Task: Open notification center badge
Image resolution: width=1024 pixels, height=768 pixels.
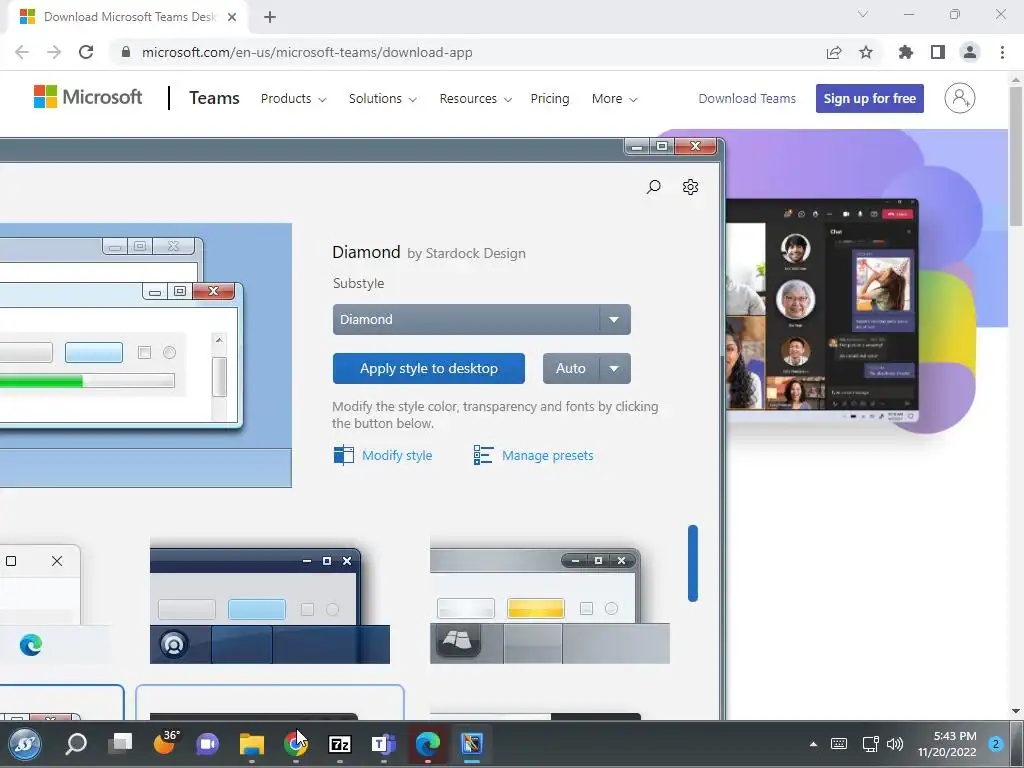Action: coord(995,744)
